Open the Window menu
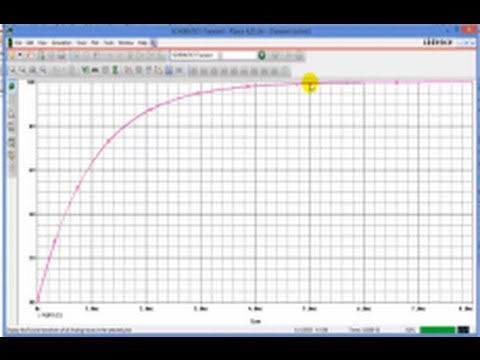The image size is (480, 360). point(126,43)
